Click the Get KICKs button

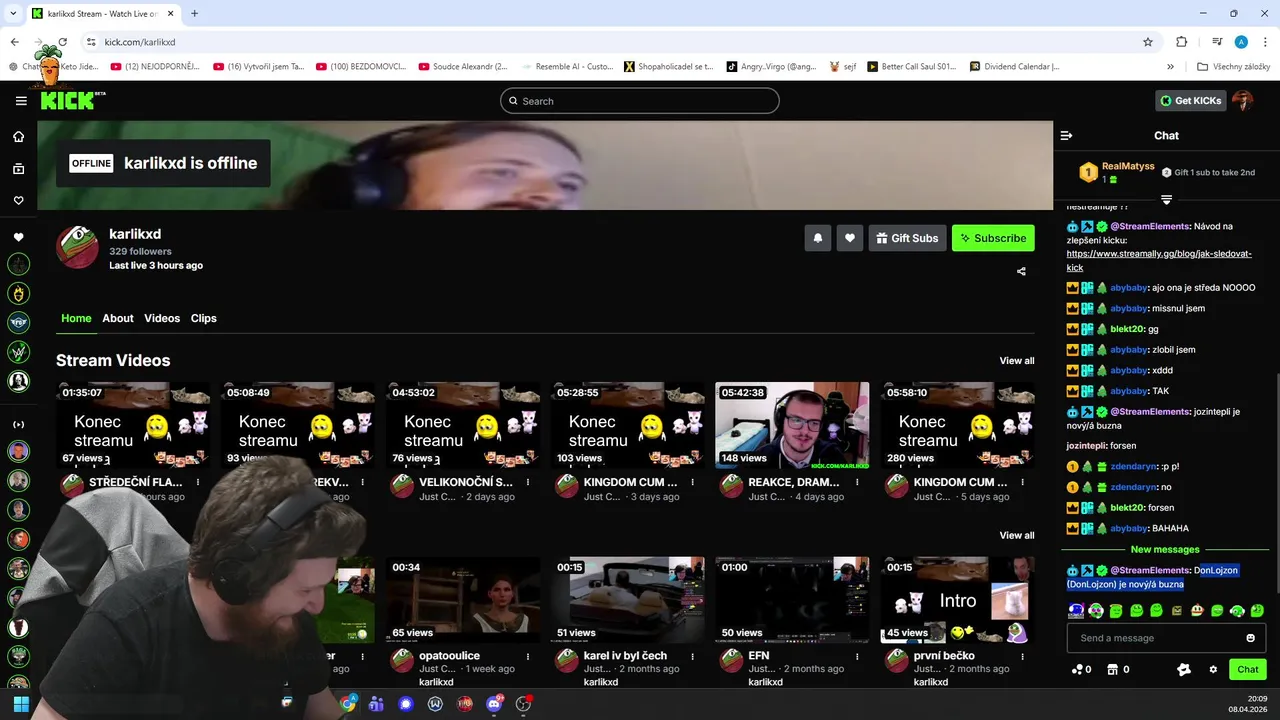(x=1190, y=101)
